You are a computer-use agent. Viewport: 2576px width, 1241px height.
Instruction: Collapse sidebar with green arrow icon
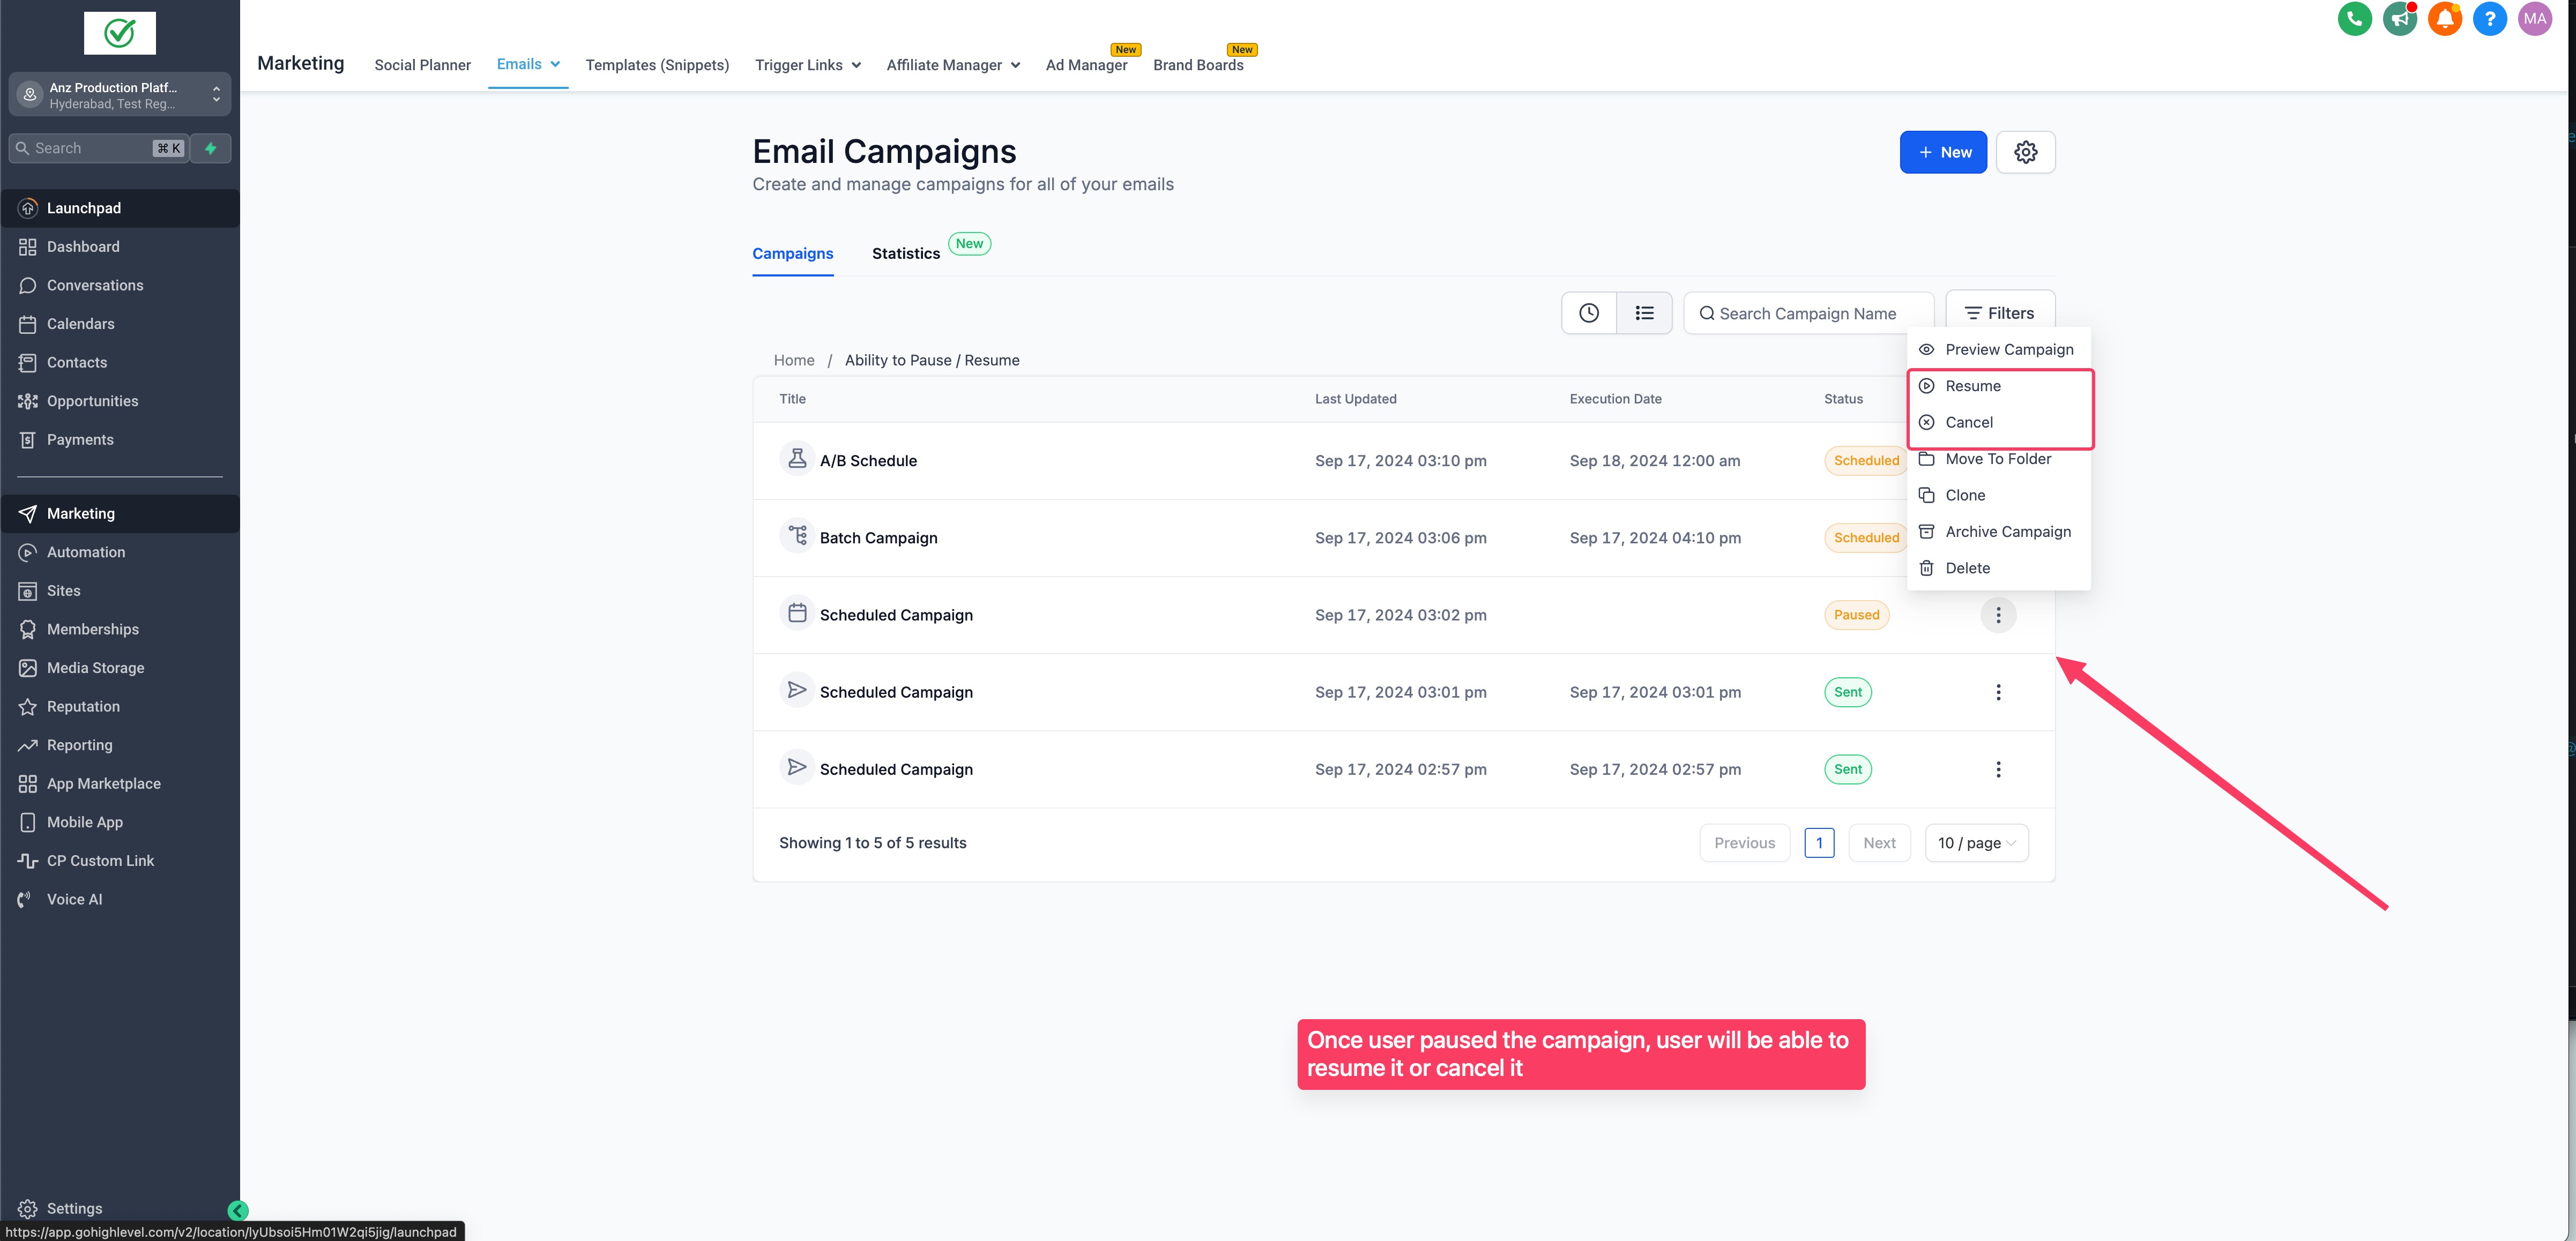238,1210
